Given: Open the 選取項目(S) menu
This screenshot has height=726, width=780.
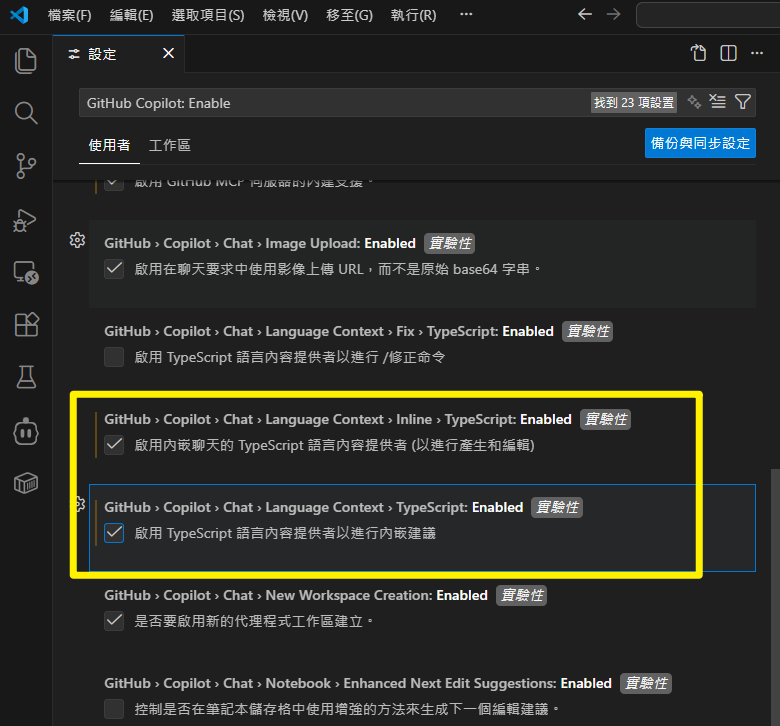Looking at the screenshot, I should [208, 15].
